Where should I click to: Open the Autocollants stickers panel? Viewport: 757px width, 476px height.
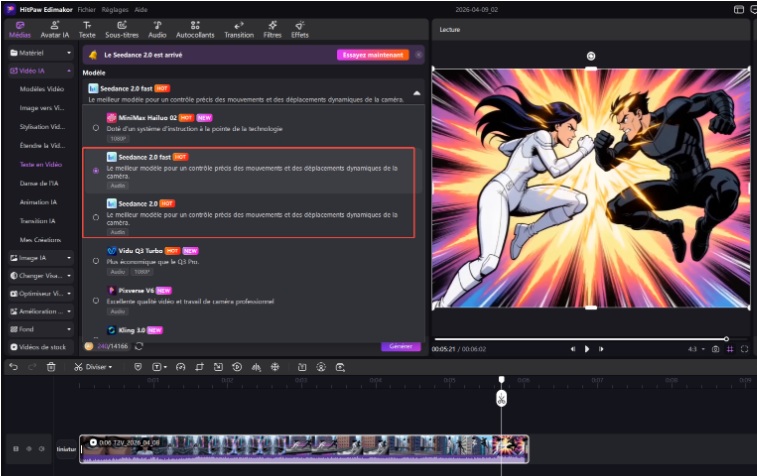(202, 29)
